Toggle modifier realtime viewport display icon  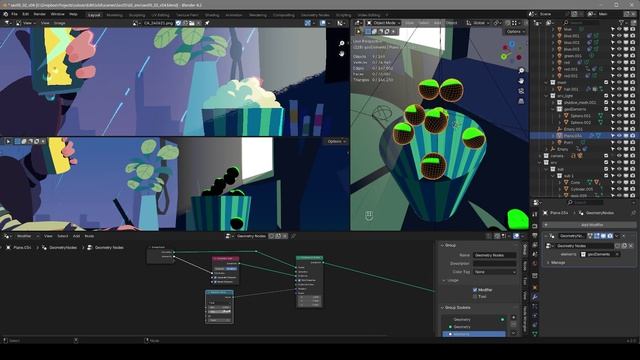[x=603, y=236]
